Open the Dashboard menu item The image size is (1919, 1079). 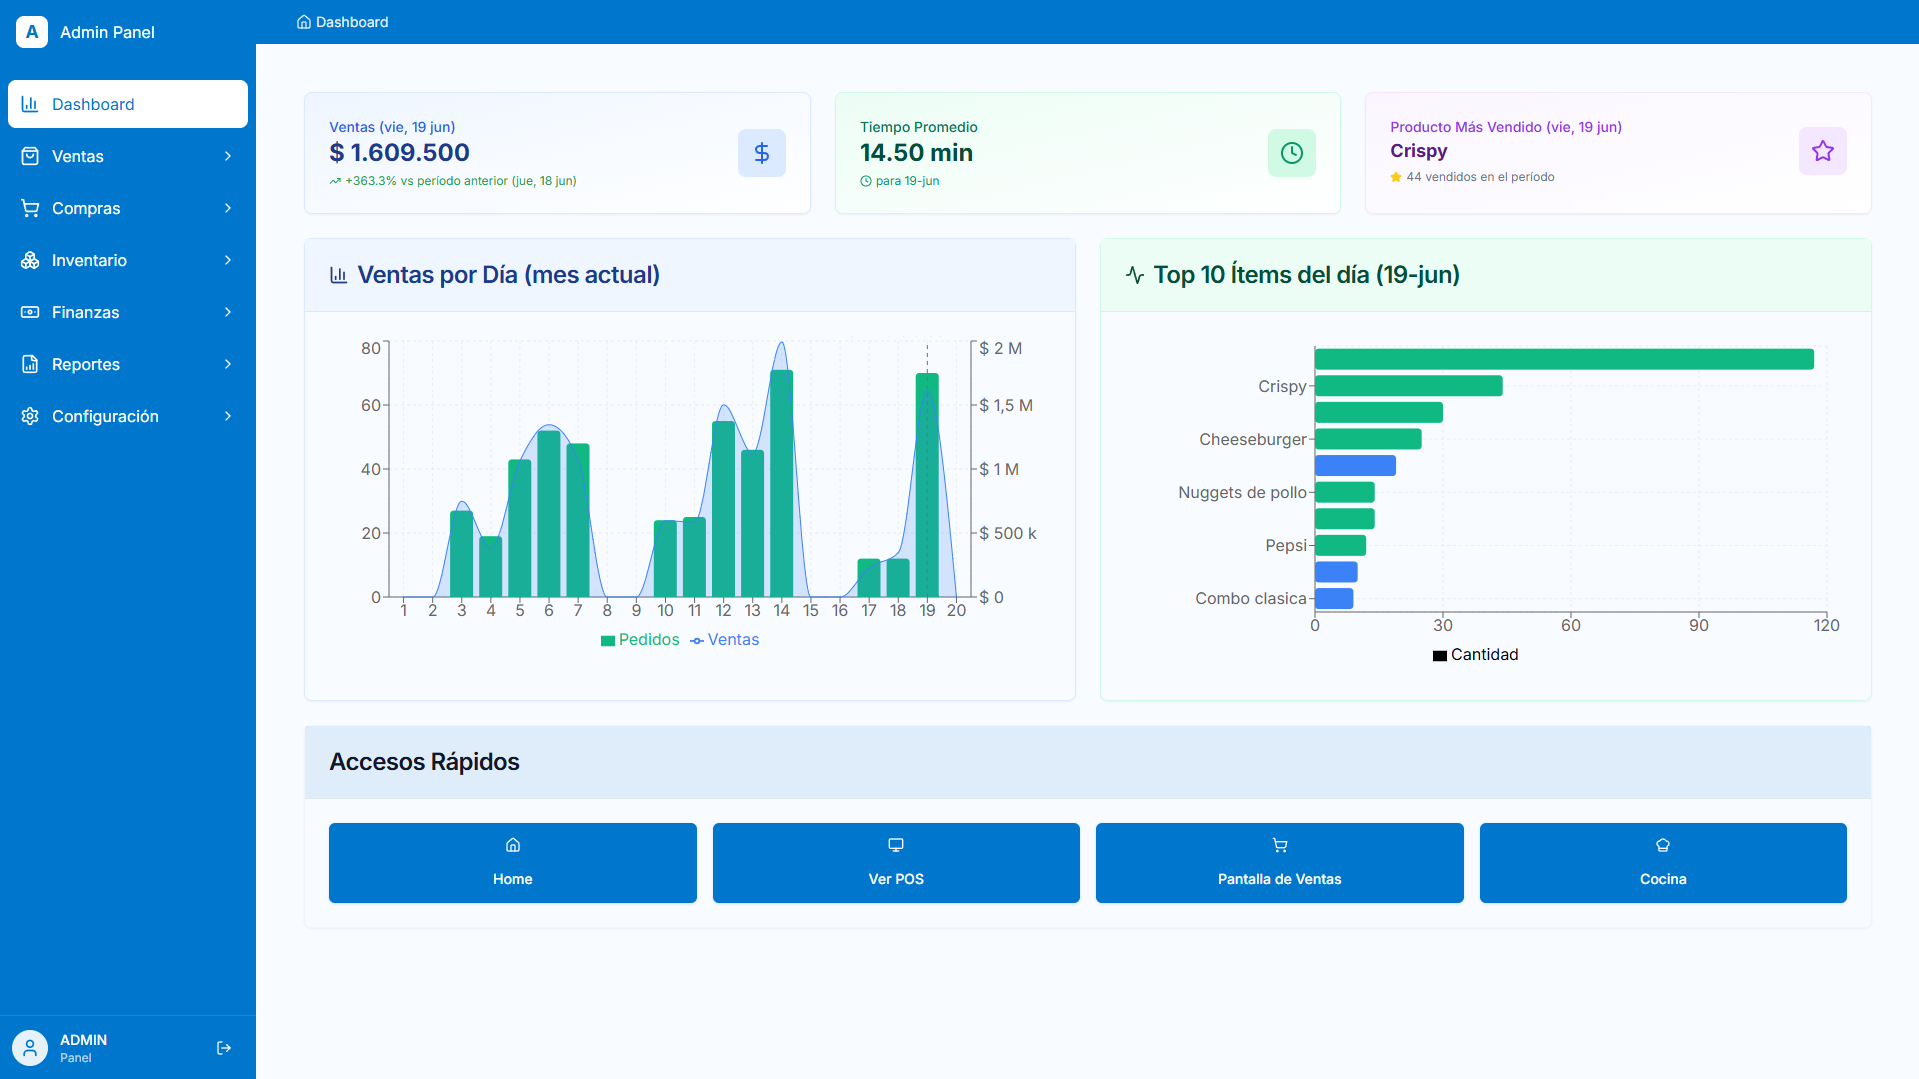(128, 104)
